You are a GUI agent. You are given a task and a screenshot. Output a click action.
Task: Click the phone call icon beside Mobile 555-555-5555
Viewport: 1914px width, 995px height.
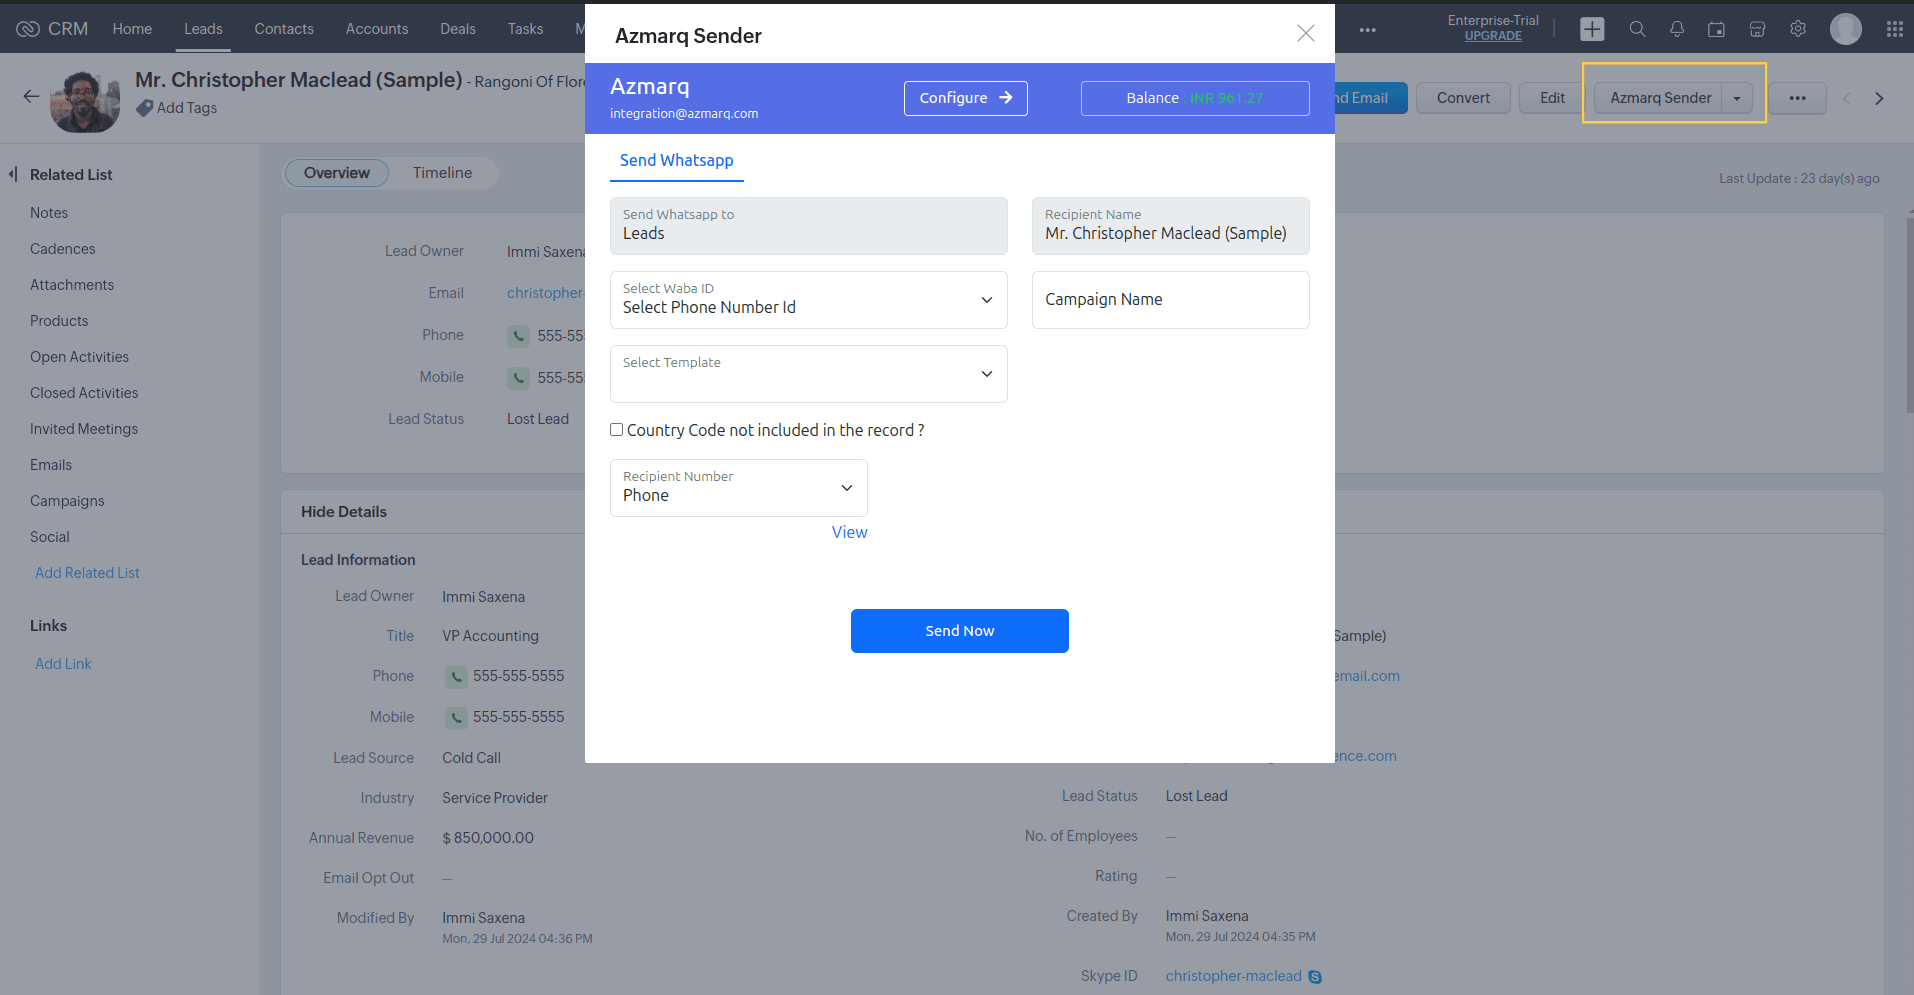(x=455, y=718)
